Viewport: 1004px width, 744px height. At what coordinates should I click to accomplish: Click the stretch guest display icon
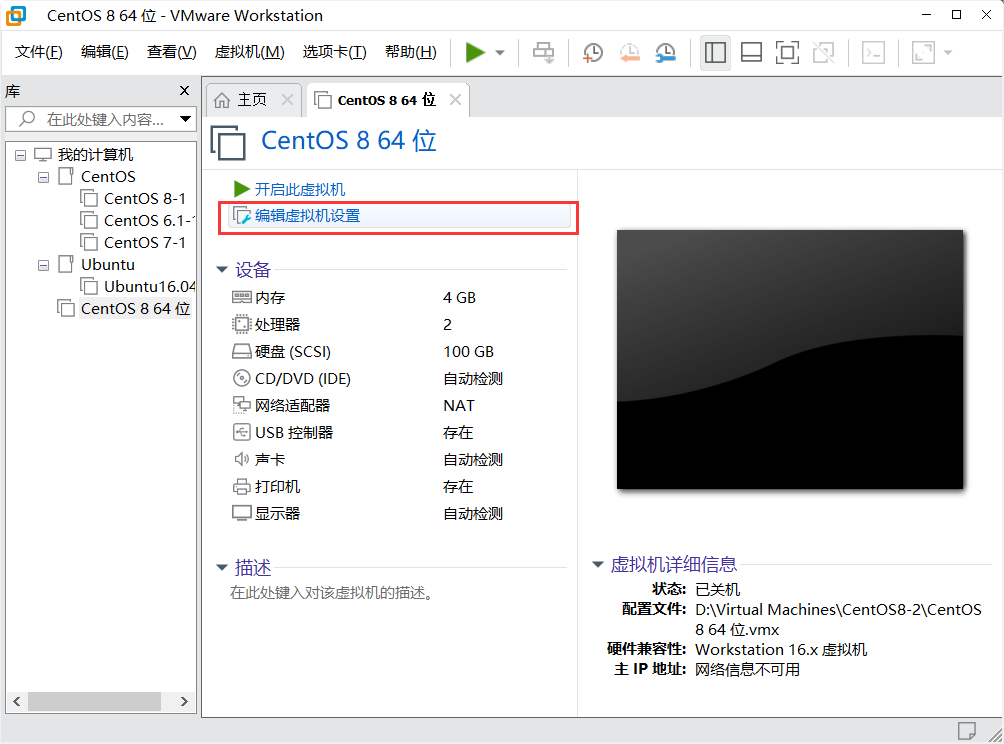(923, 53)
